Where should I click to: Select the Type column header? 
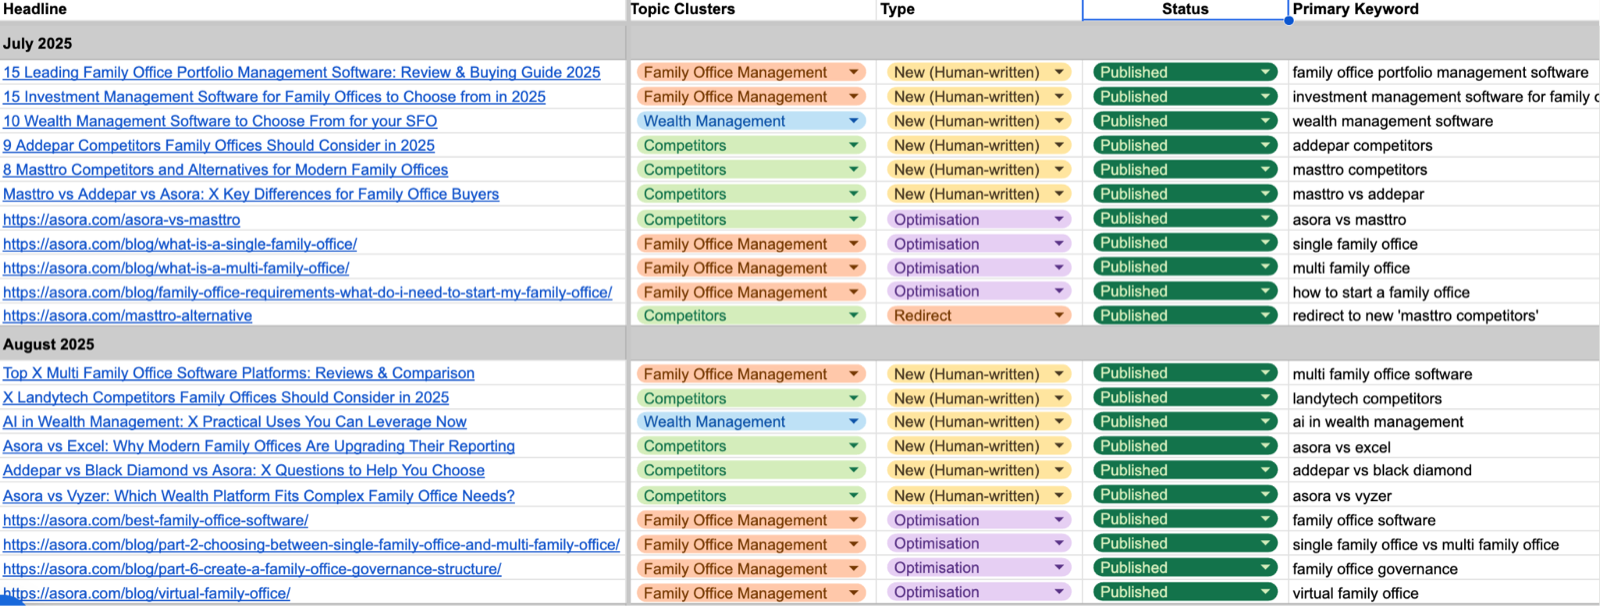pos(979,9)
